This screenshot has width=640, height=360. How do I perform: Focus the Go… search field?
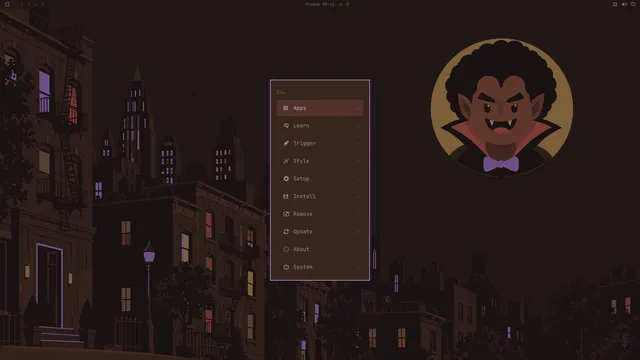pyautogui.click(x=320, y=92)
